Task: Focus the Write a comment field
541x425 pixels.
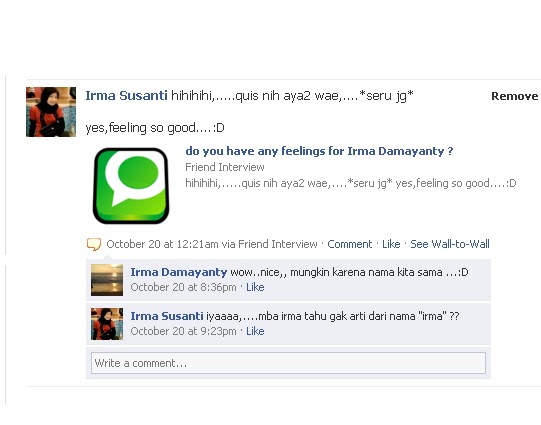Action: coord(288,363)
